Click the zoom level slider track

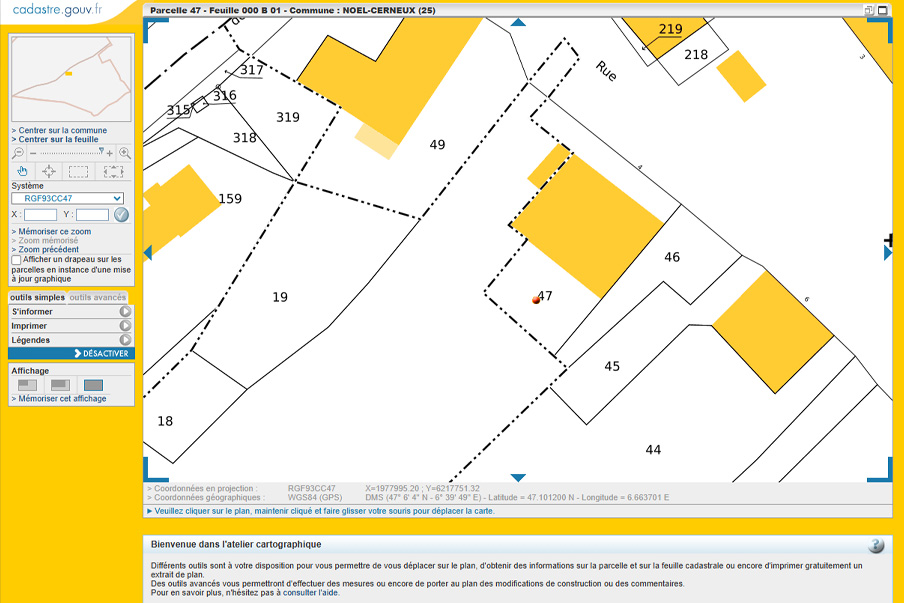point(70,153)
